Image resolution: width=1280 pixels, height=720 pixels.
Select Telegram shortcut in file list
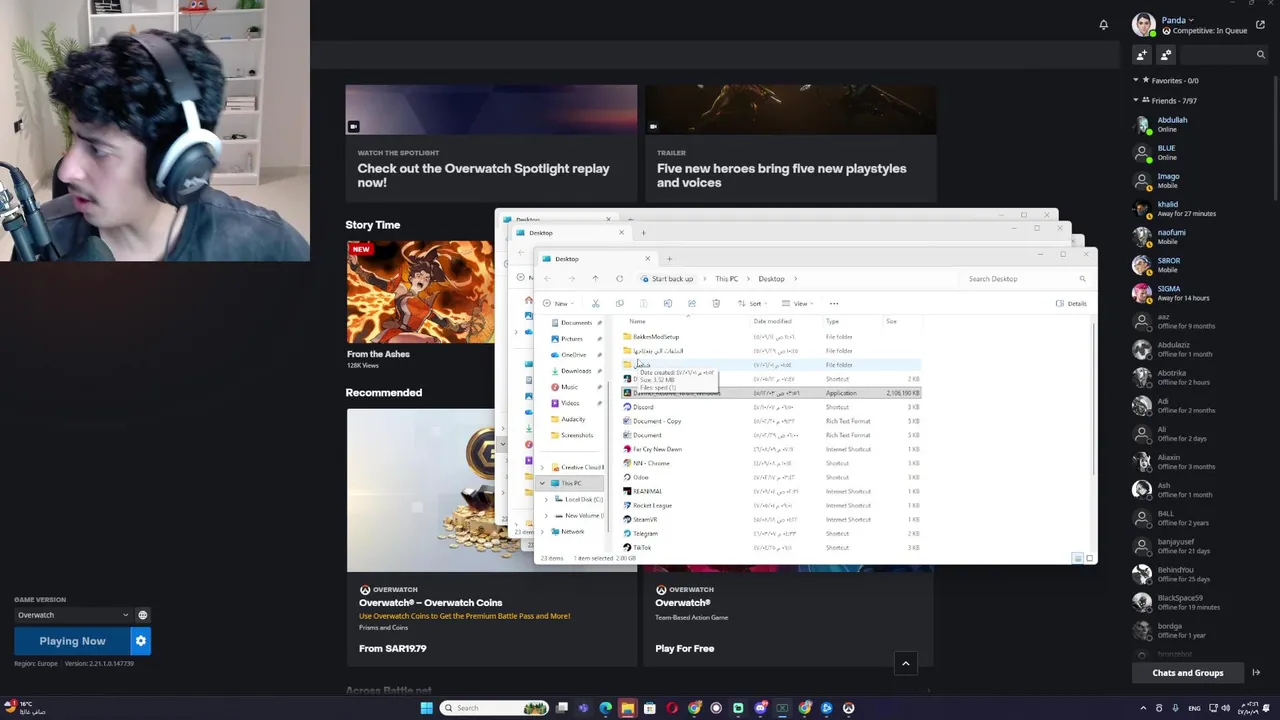point(770,533)
